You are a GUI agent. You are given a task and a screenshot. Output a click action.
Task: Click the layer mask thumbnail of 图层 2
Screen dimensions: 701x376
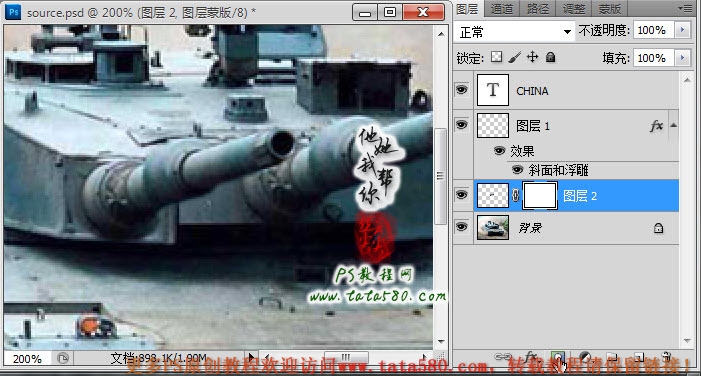point(540,195)
